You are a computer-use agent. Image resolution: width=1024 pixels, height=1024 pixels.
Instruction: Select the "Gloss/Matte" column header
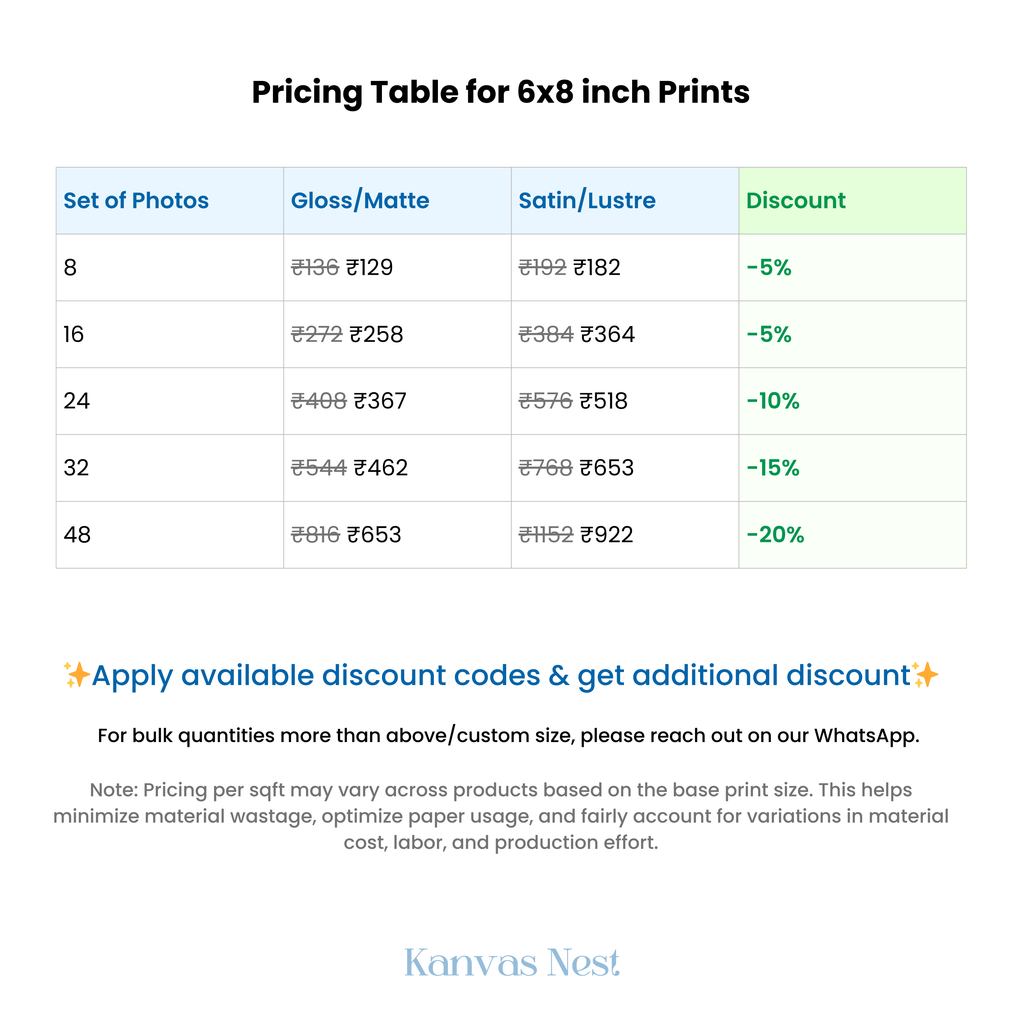(360, 200)
